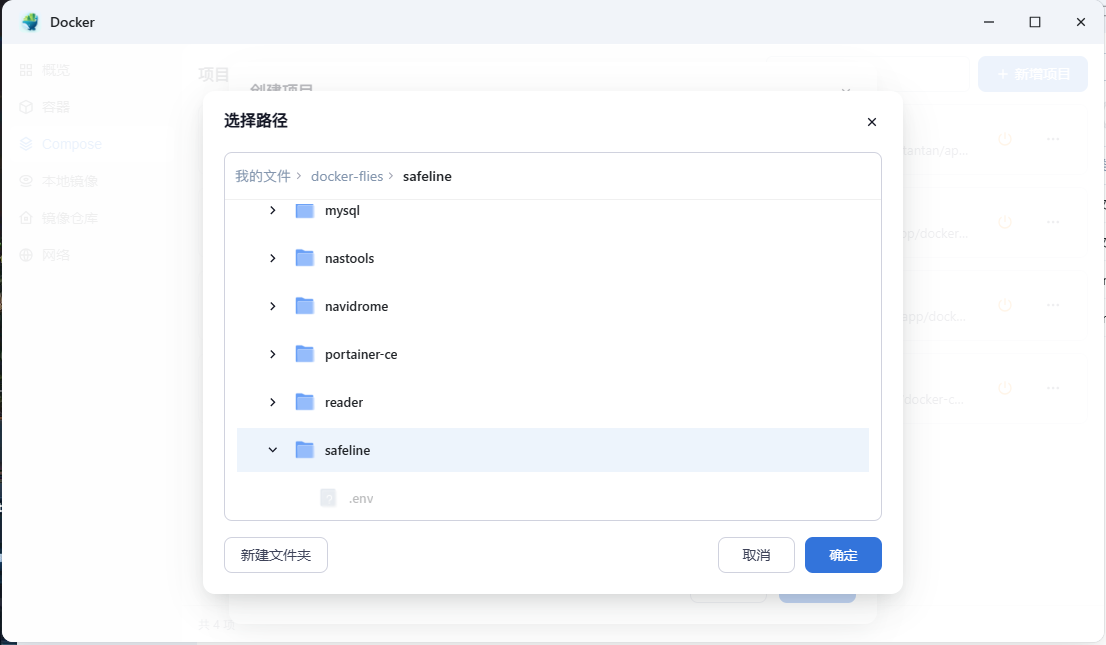Click the portainer-ce folder icon

click(x=305, y=354)
